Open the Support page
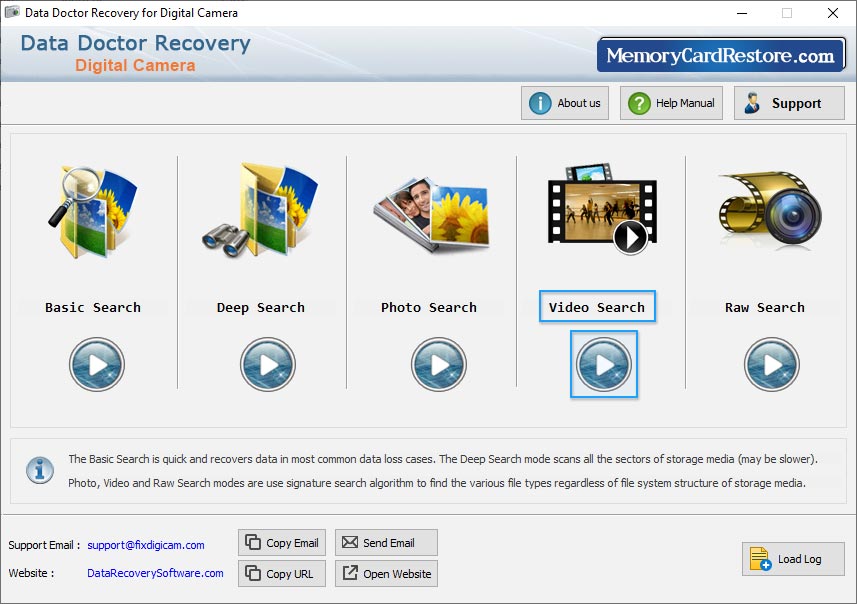The height and width of the screenshot is (604, 857). (x=789, y=103)
